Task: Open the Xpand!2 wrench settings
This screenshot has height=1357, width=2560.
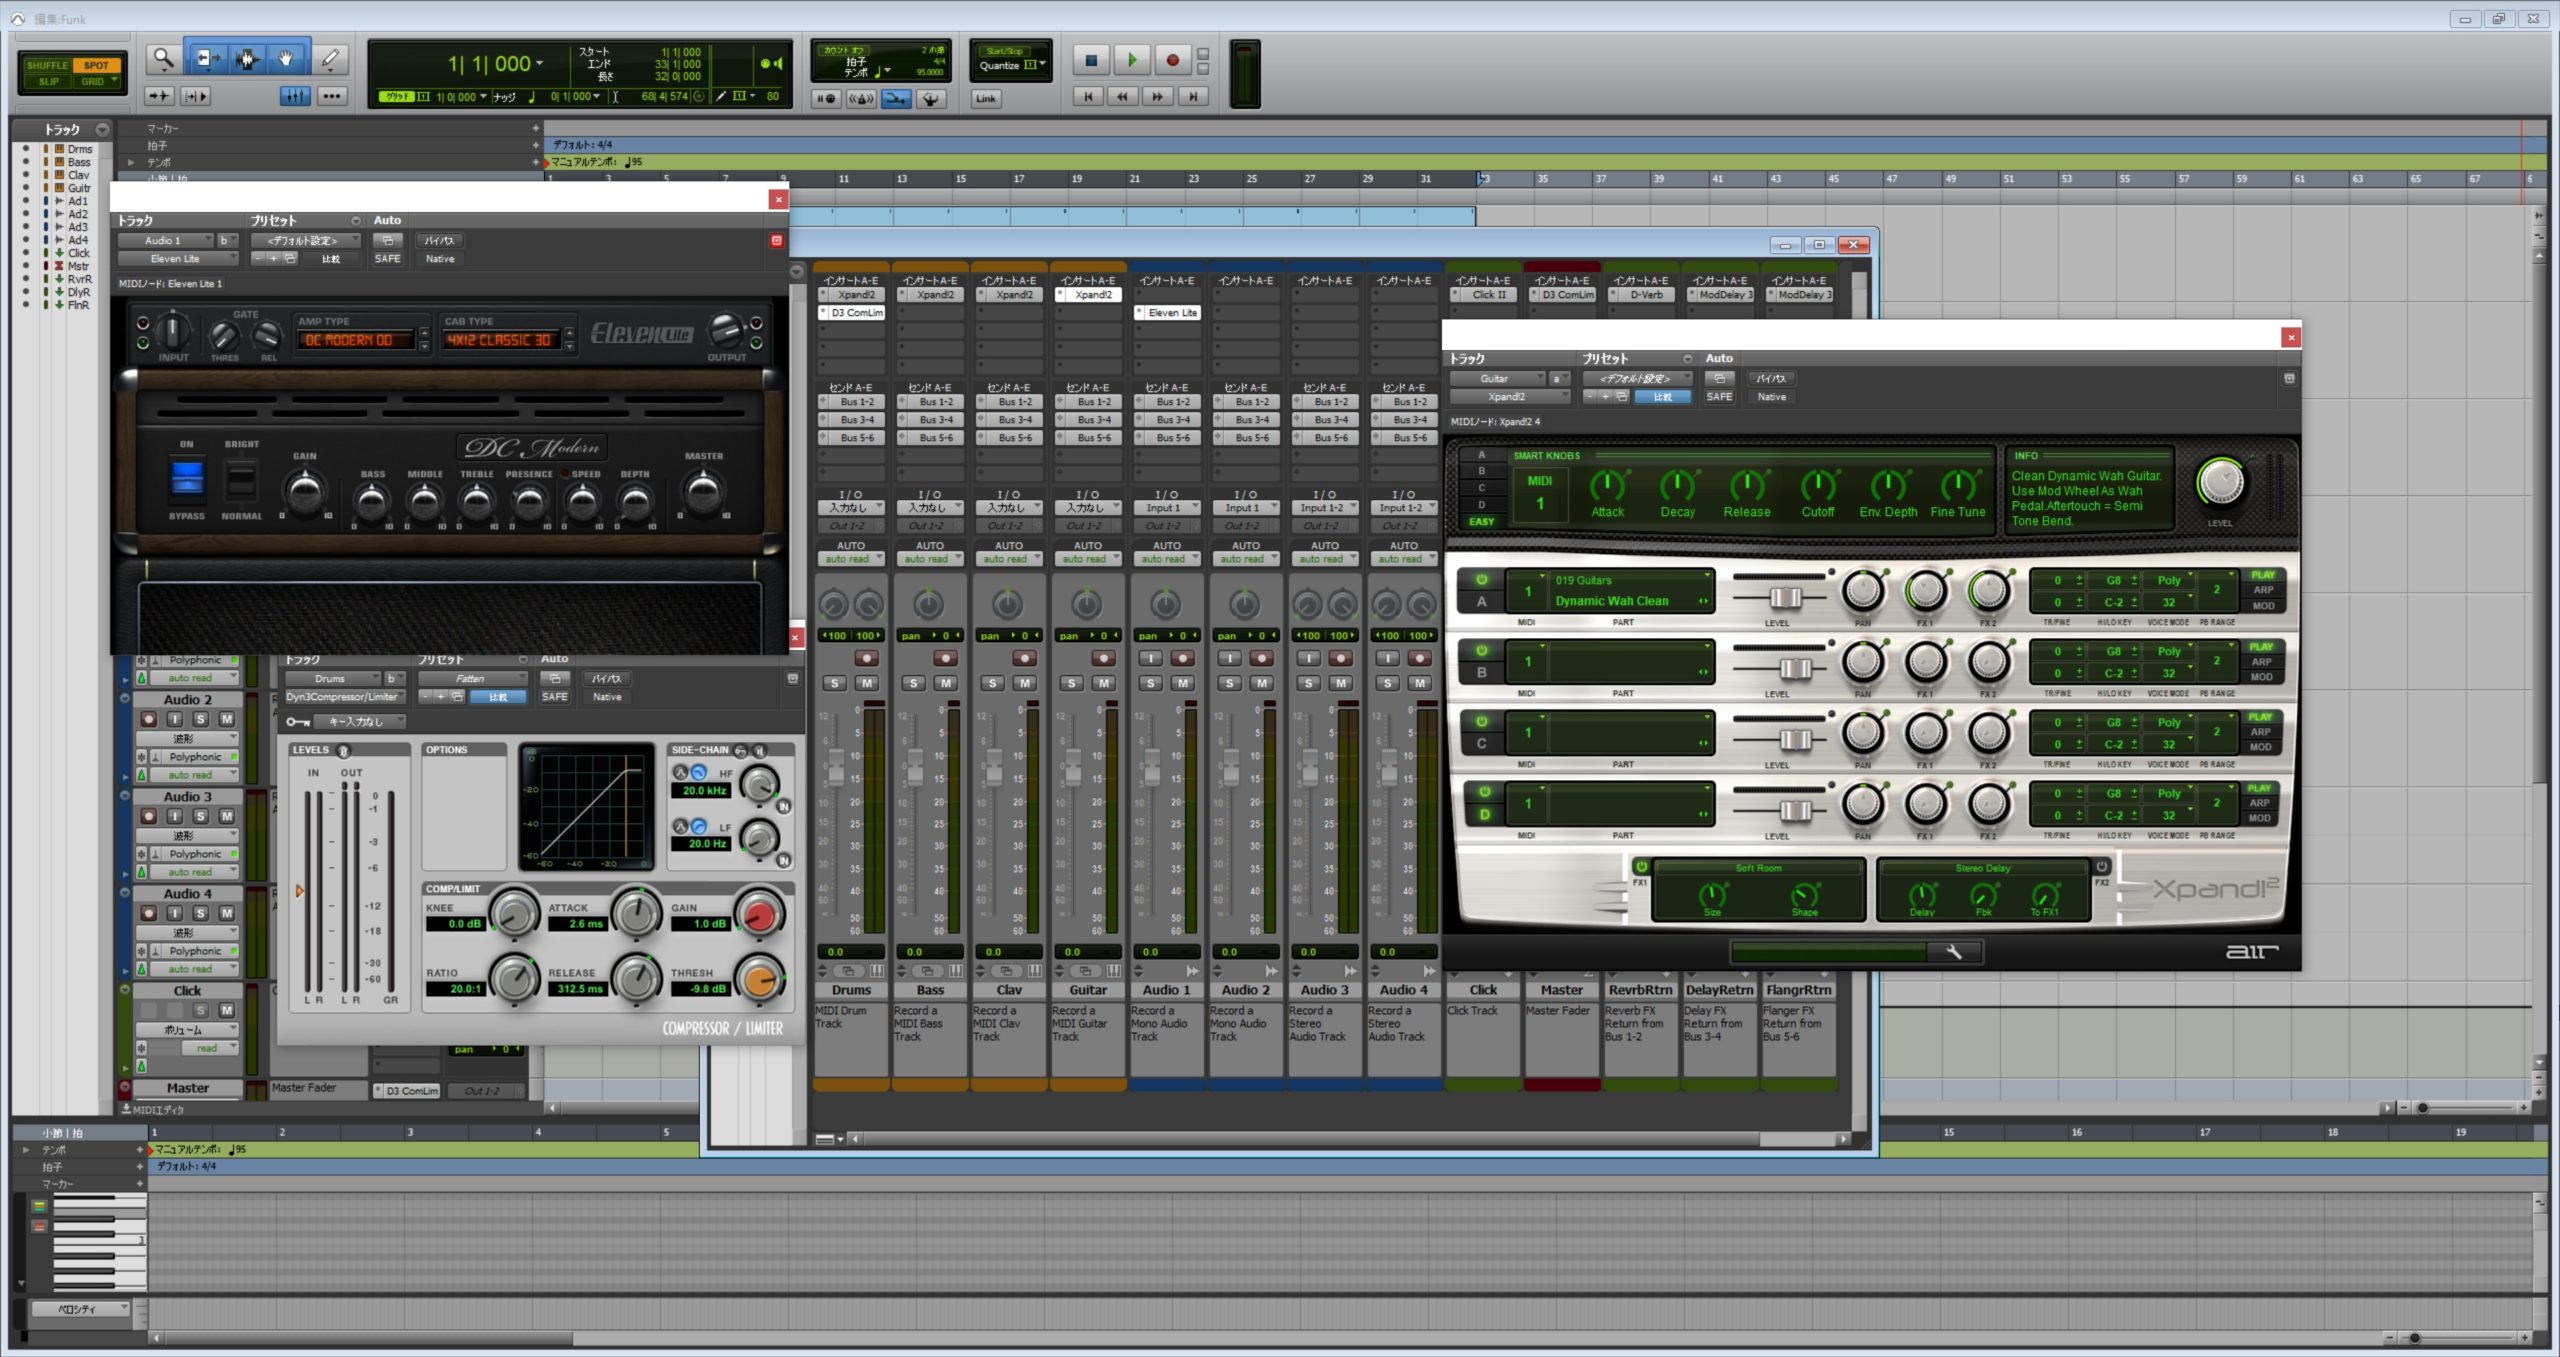Action: [x=1953, y=952]
